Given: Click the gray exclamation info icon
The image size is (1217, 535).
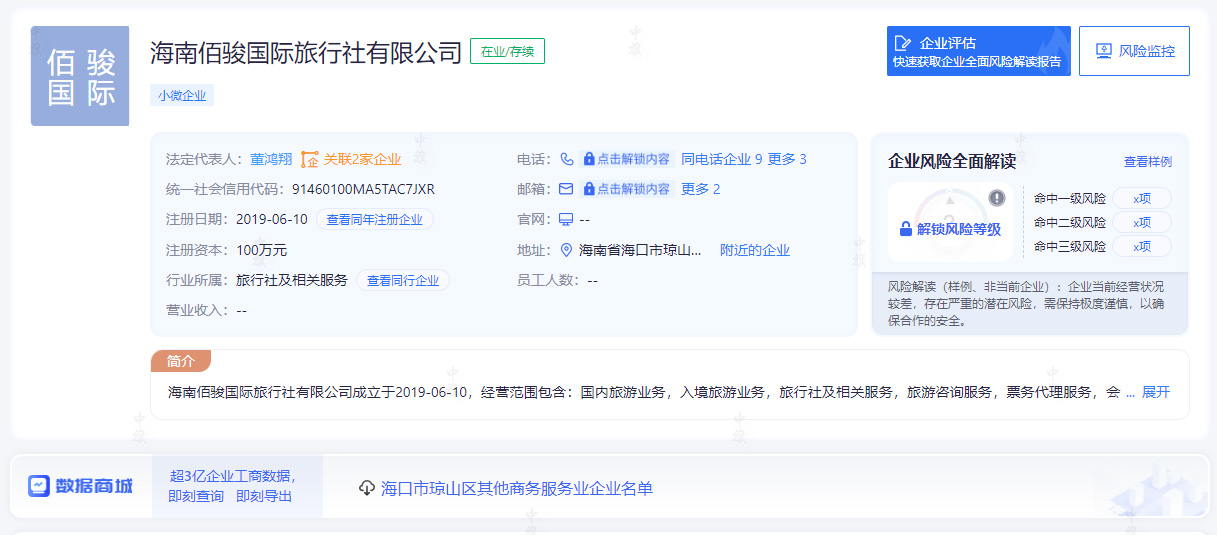Looking at the screenshot, I should 996,198.
